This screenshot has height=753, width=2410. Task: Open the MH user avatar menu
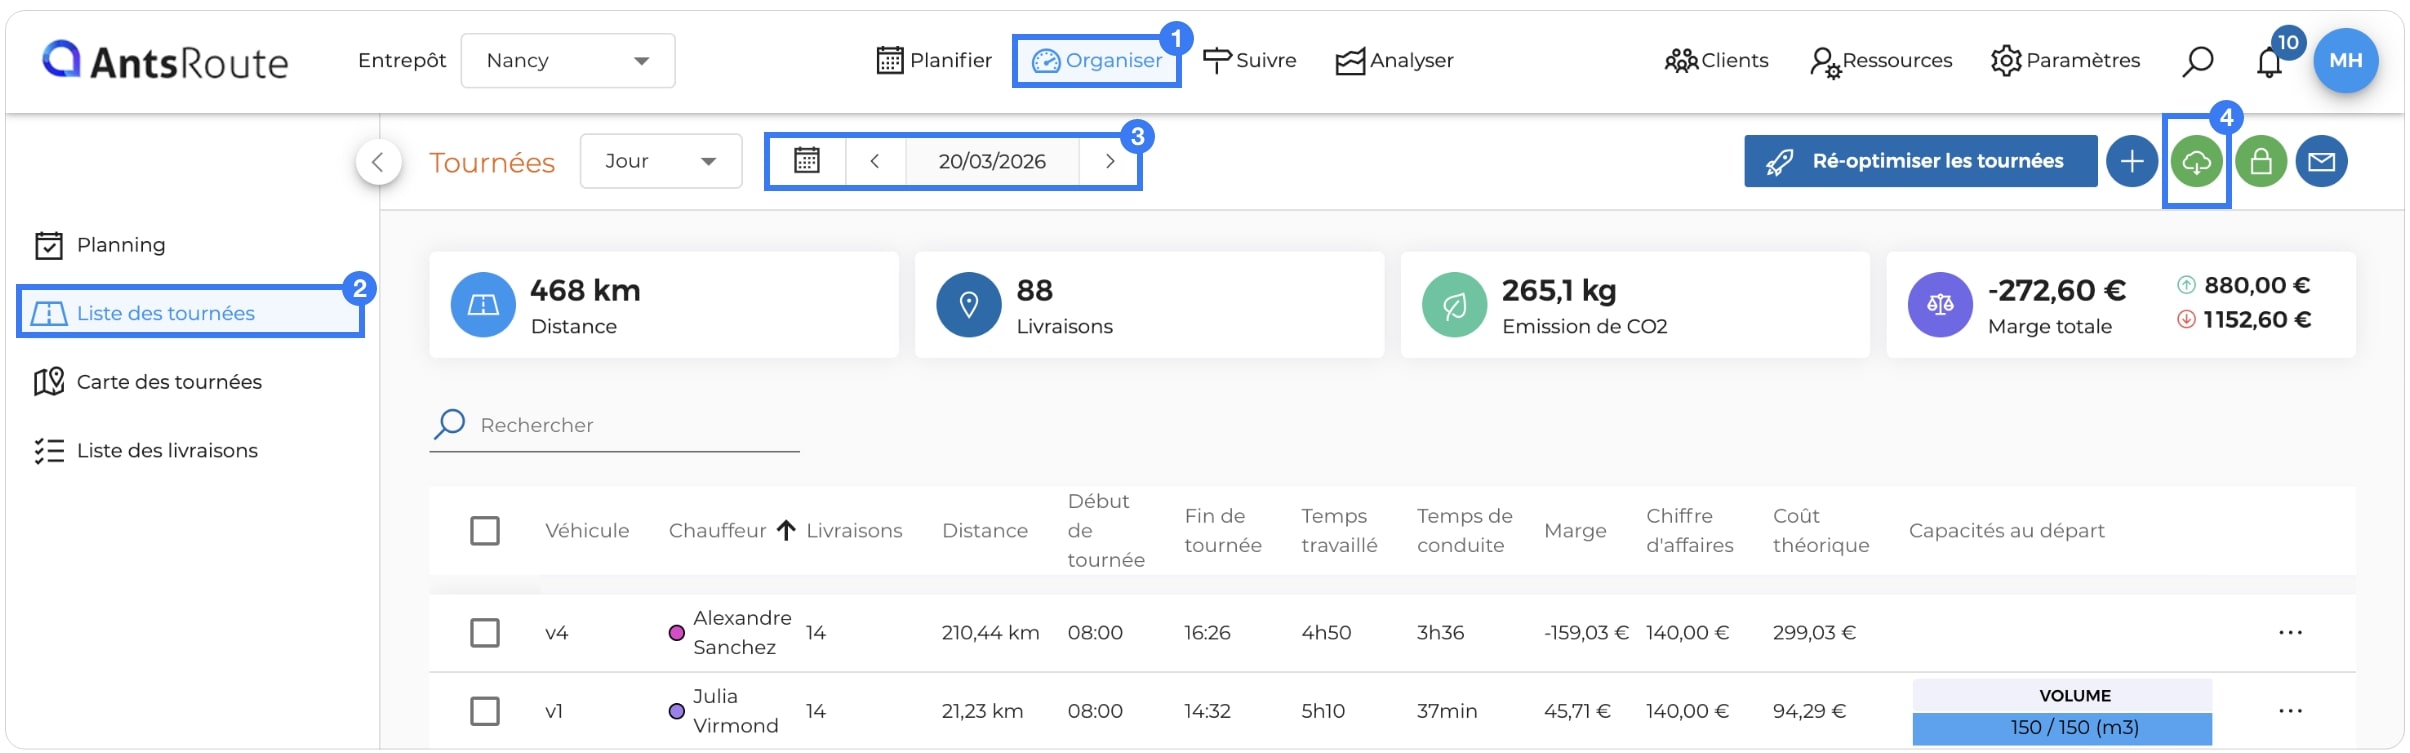click(x=2345, y=60)
